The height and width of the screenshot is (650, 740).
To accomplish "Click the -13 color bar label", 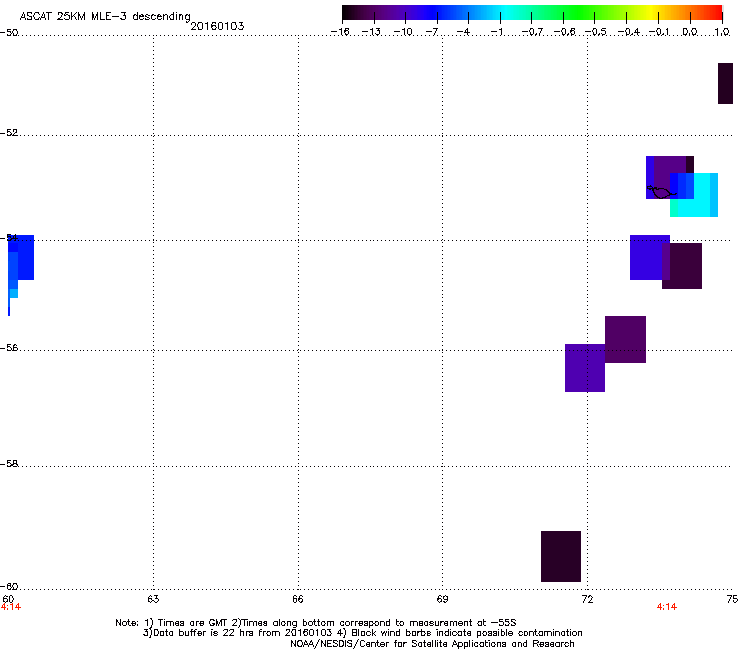I will [371, 32].
